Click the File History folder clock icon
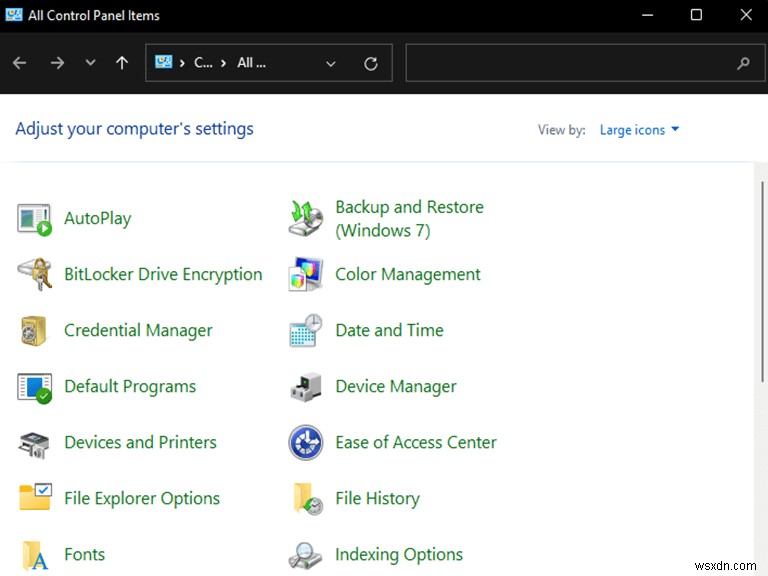768x576 pixels. tap(308, 499)
